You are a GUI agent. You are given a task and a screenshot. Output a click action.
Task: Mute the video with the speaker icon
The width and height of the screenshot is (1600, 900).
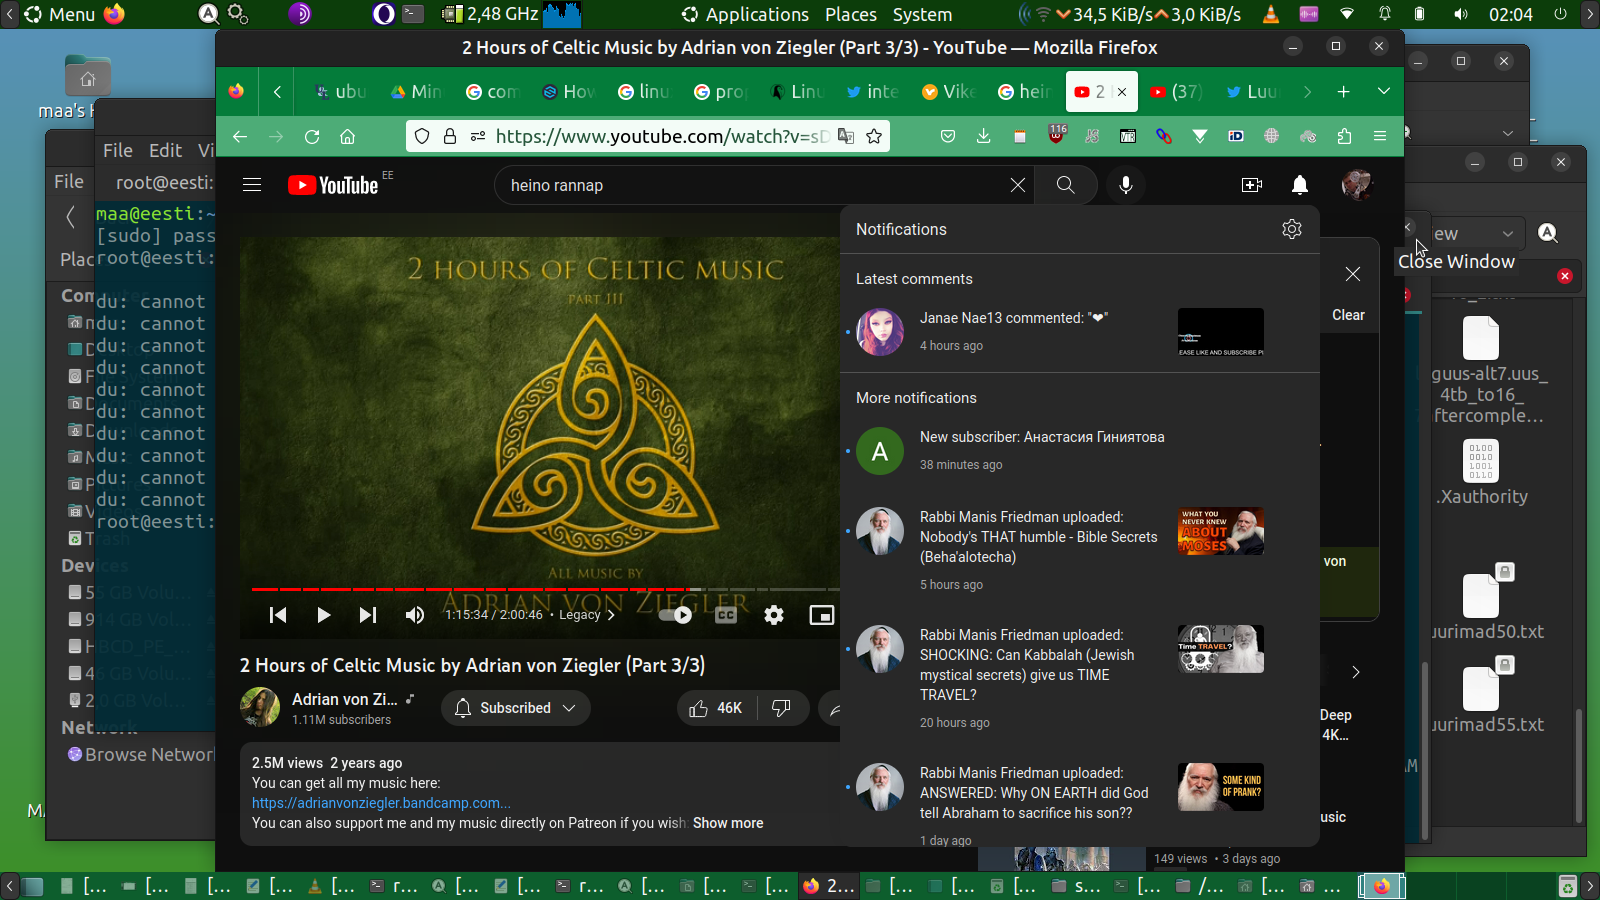point(415,615)
